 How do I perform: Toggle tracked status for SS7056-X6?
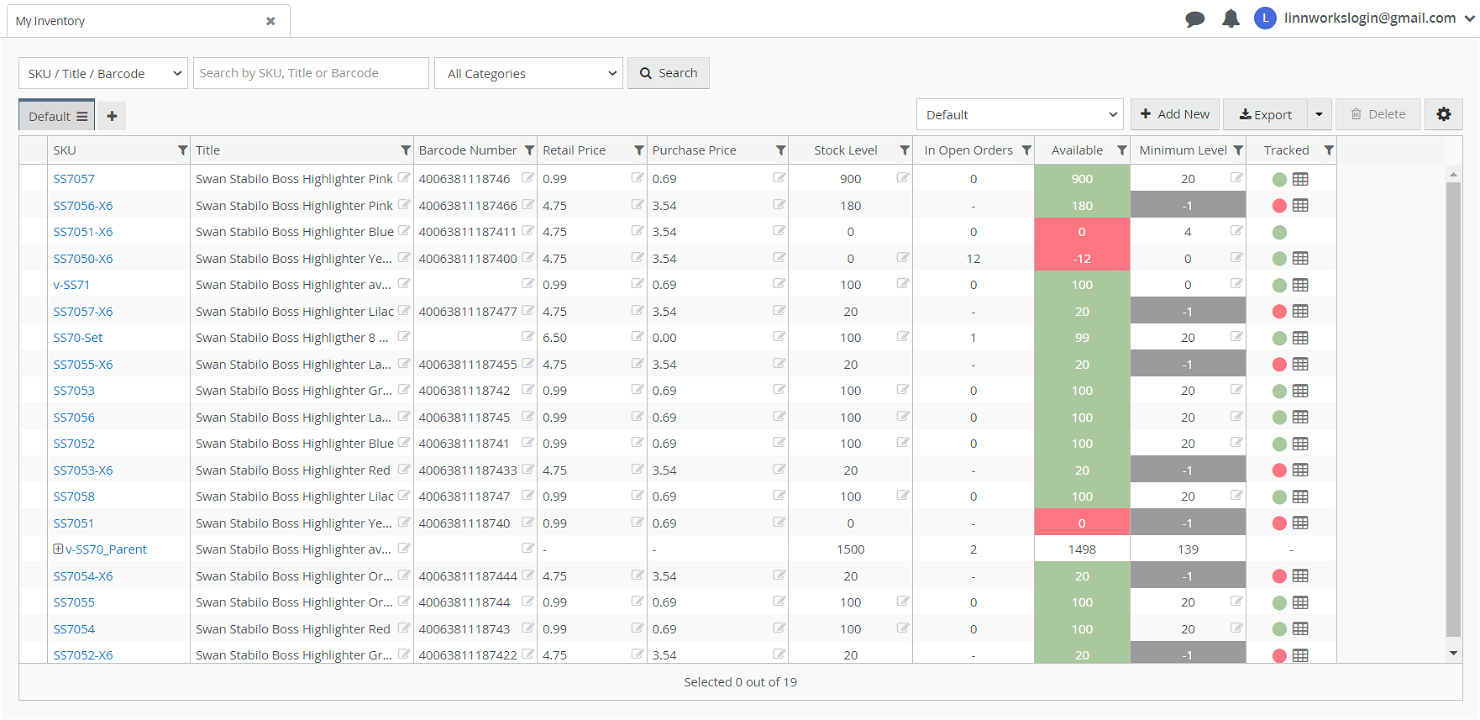[1279, 205]
